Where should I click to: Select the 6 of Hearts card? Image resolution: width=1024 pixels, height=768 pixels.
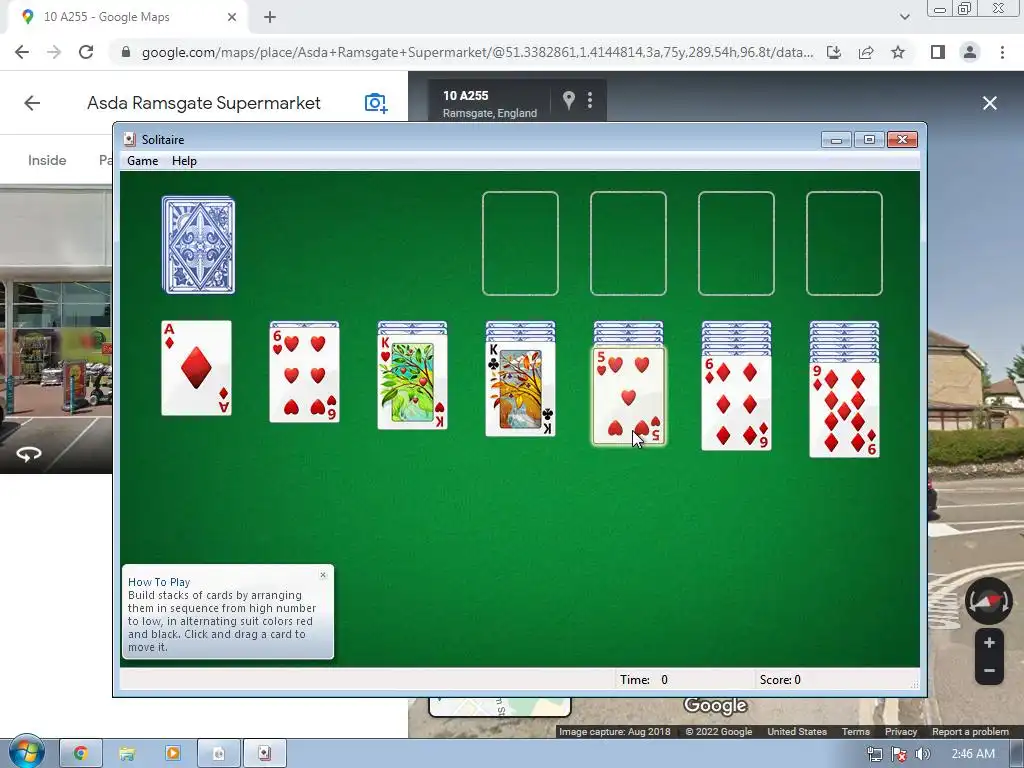coord(304,375)
